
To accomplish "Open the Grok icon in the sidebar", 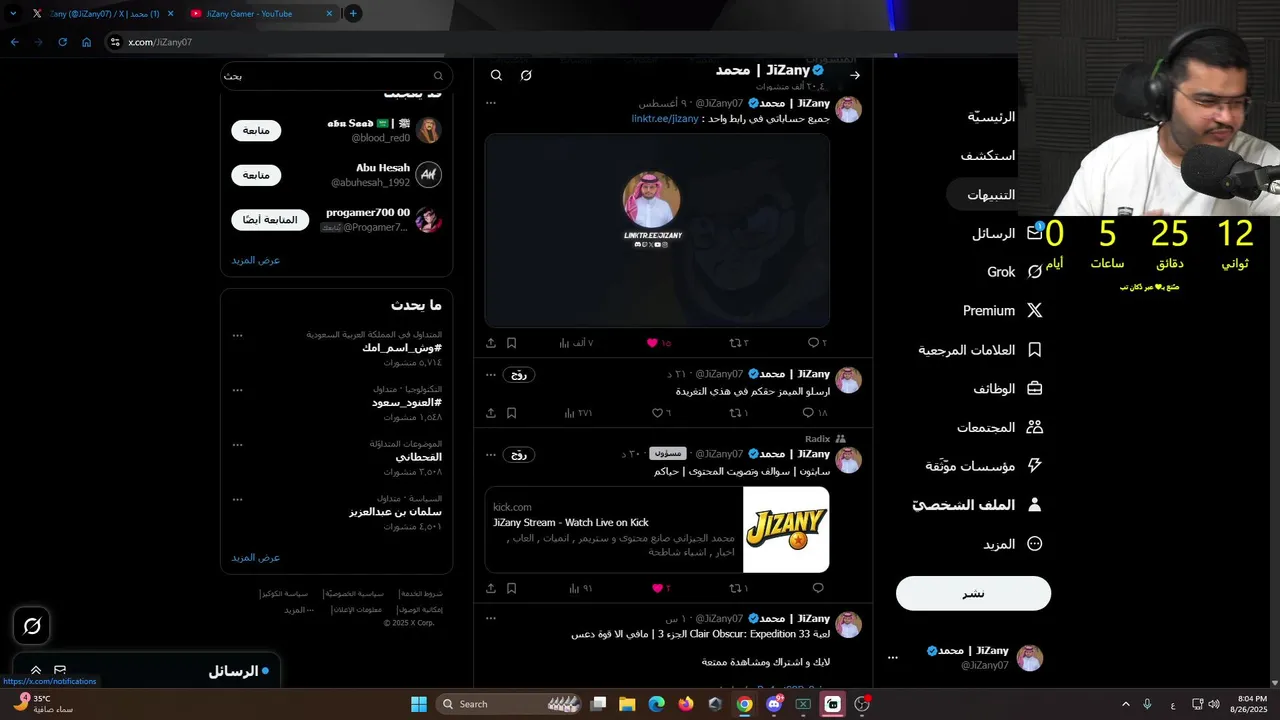I will tap(1035, 272).
